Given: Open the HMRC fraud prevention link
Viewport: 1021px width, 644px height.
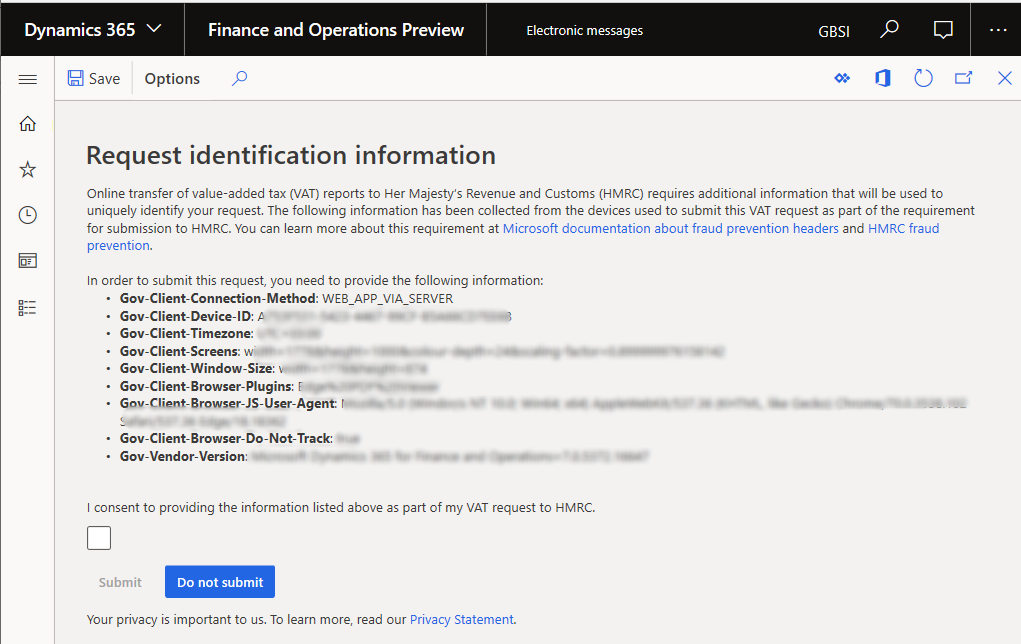Looking at the screenshot, I should point(903,229).
